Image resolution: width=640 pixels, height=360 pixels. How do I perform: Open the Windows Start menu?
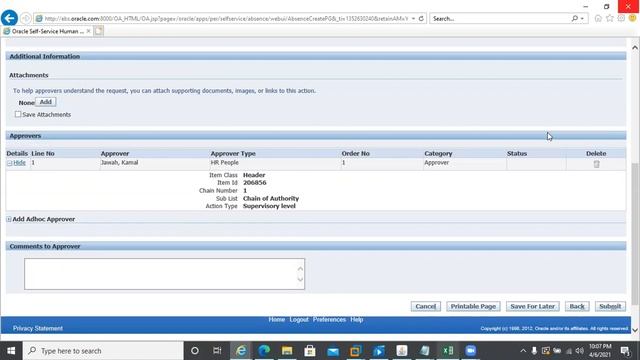click(11, 351)
